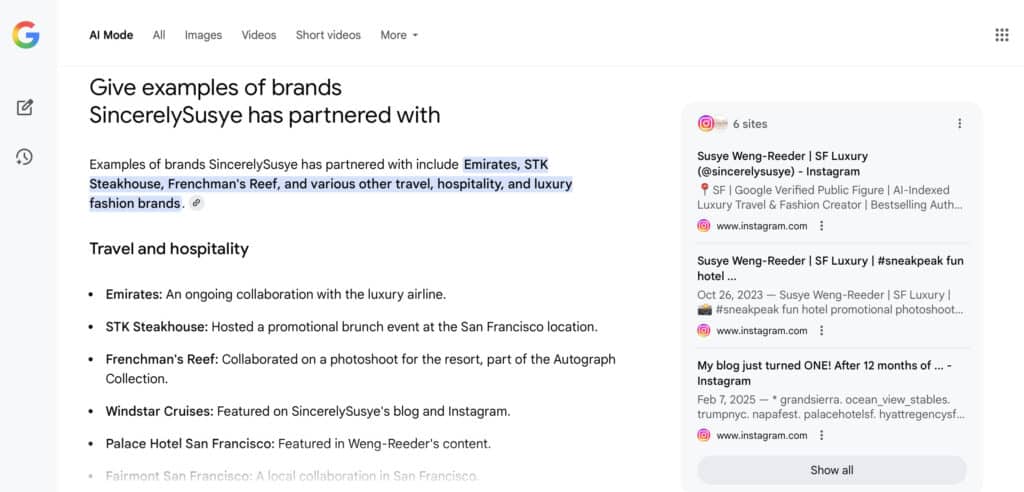Screen dimensions: 1024x492
Task: Open options for blog turned ONE source
Action: pos(822,435)
